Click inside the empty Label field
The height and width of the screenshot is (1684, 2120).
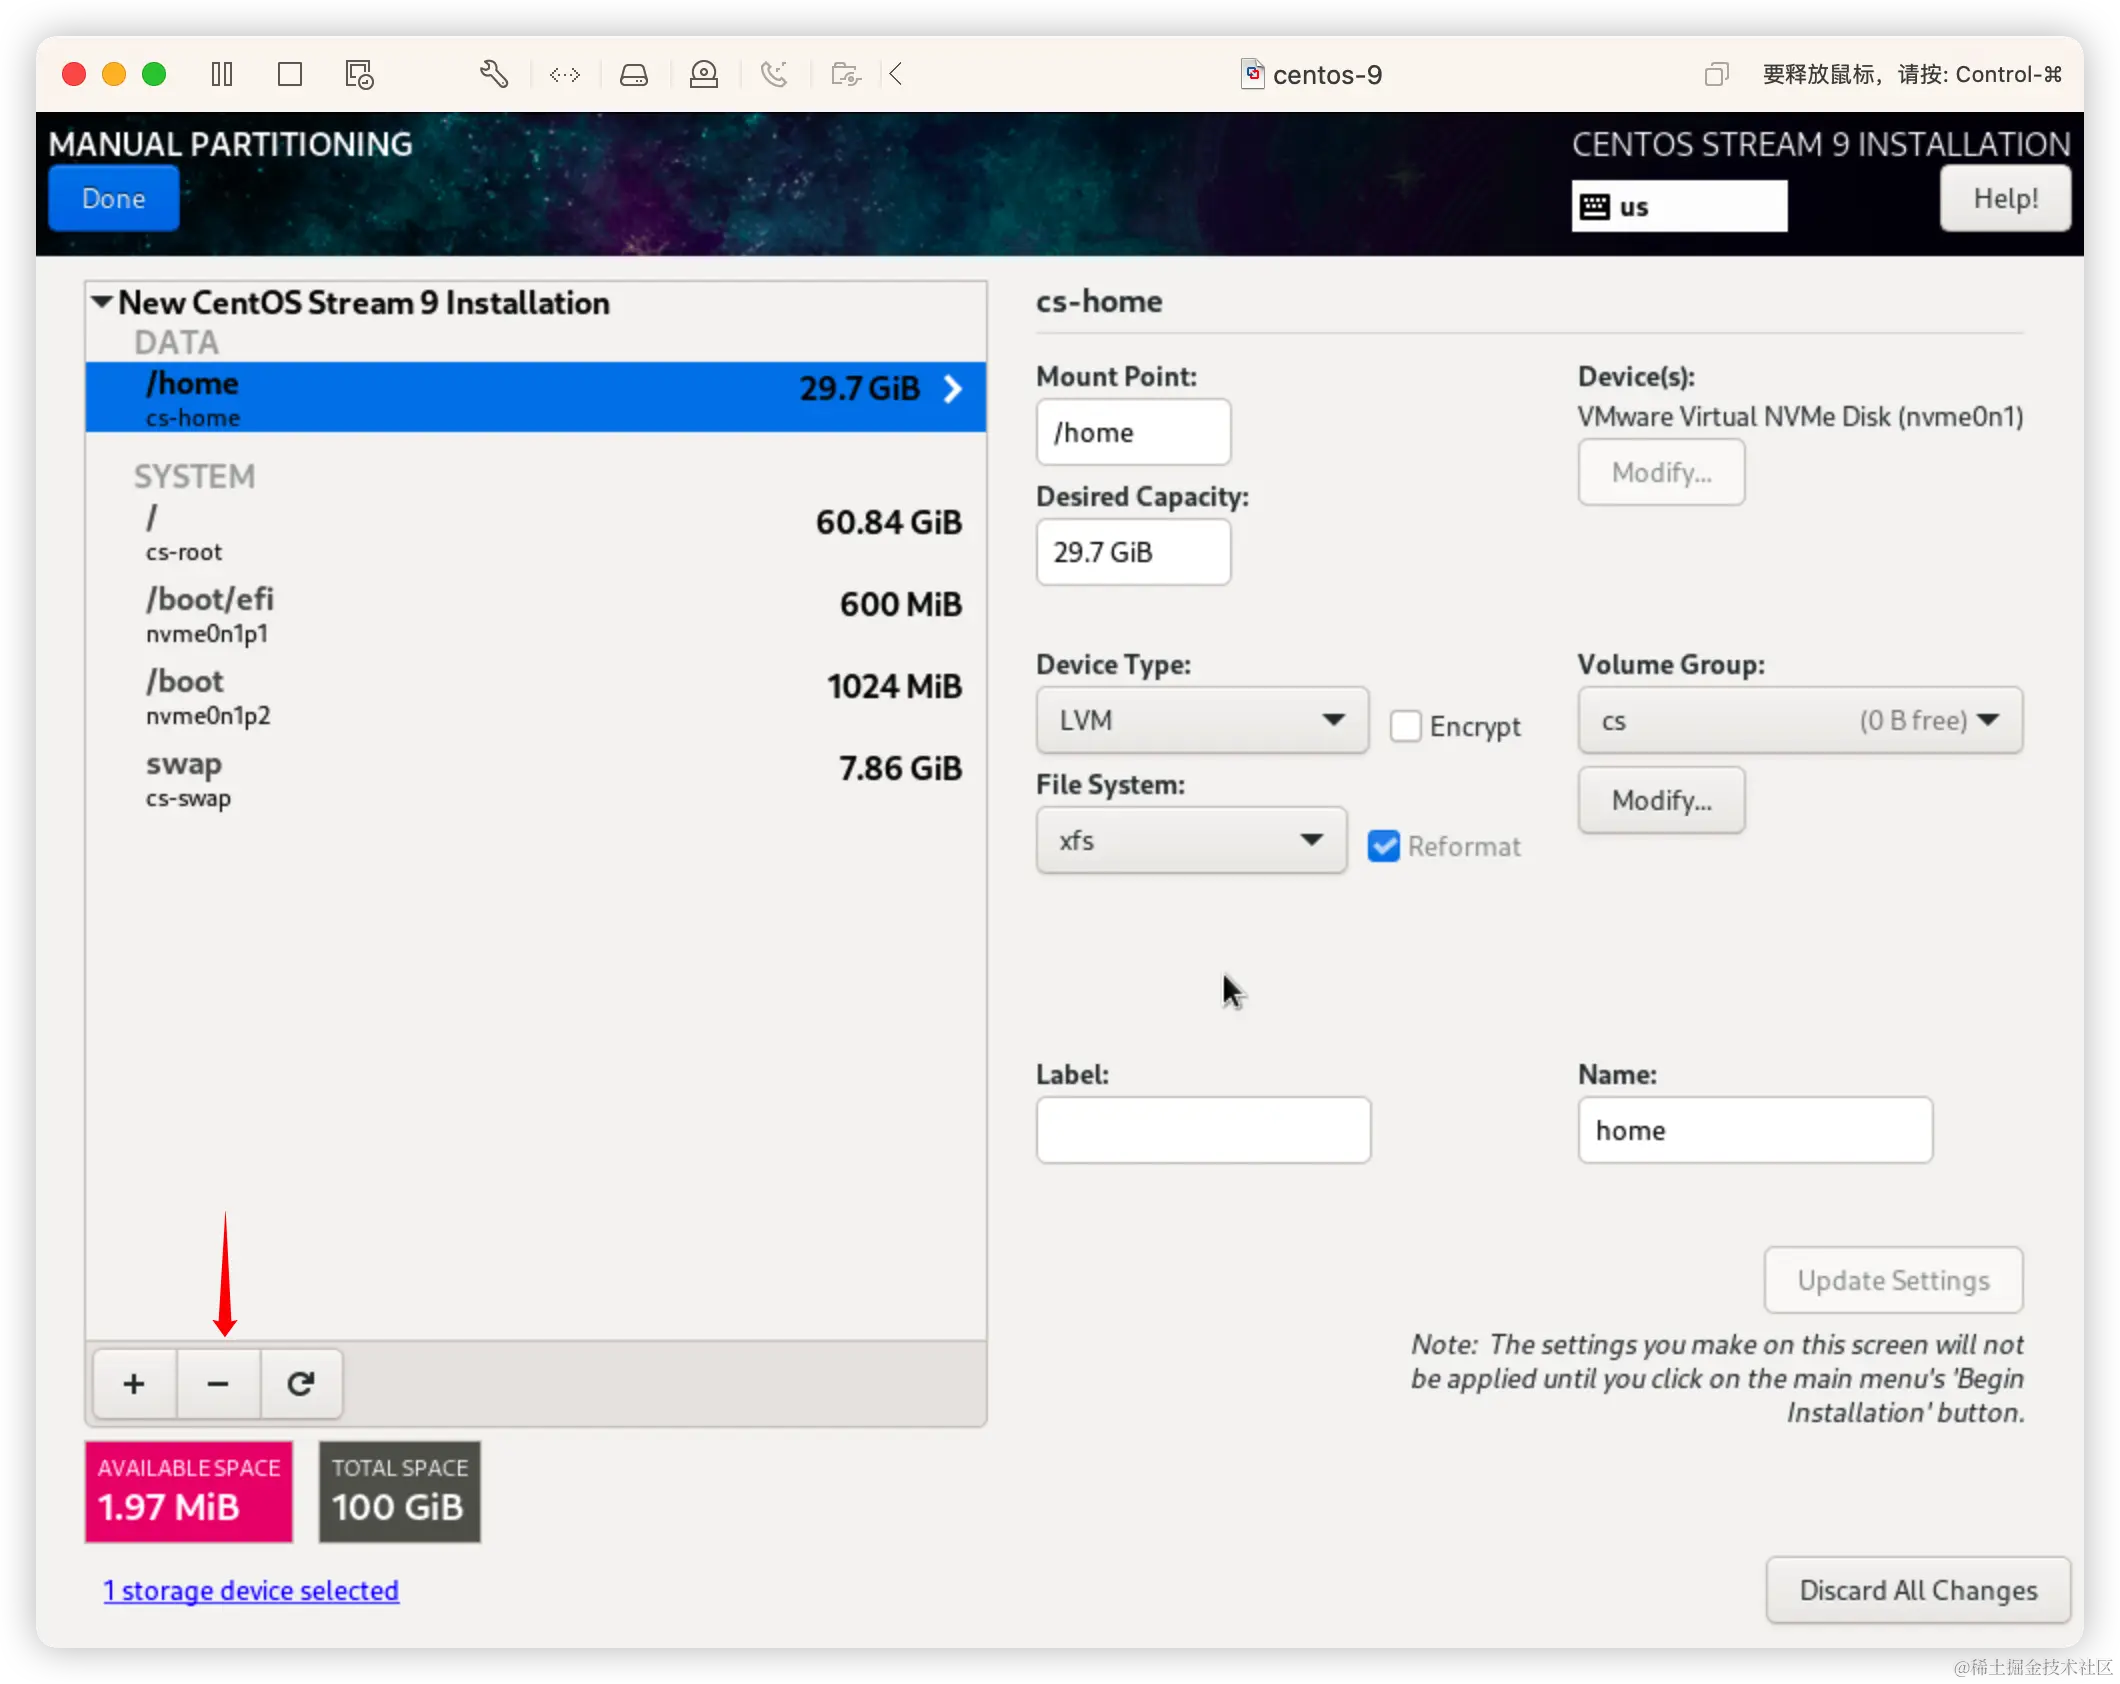[x=1203, y=1130]
